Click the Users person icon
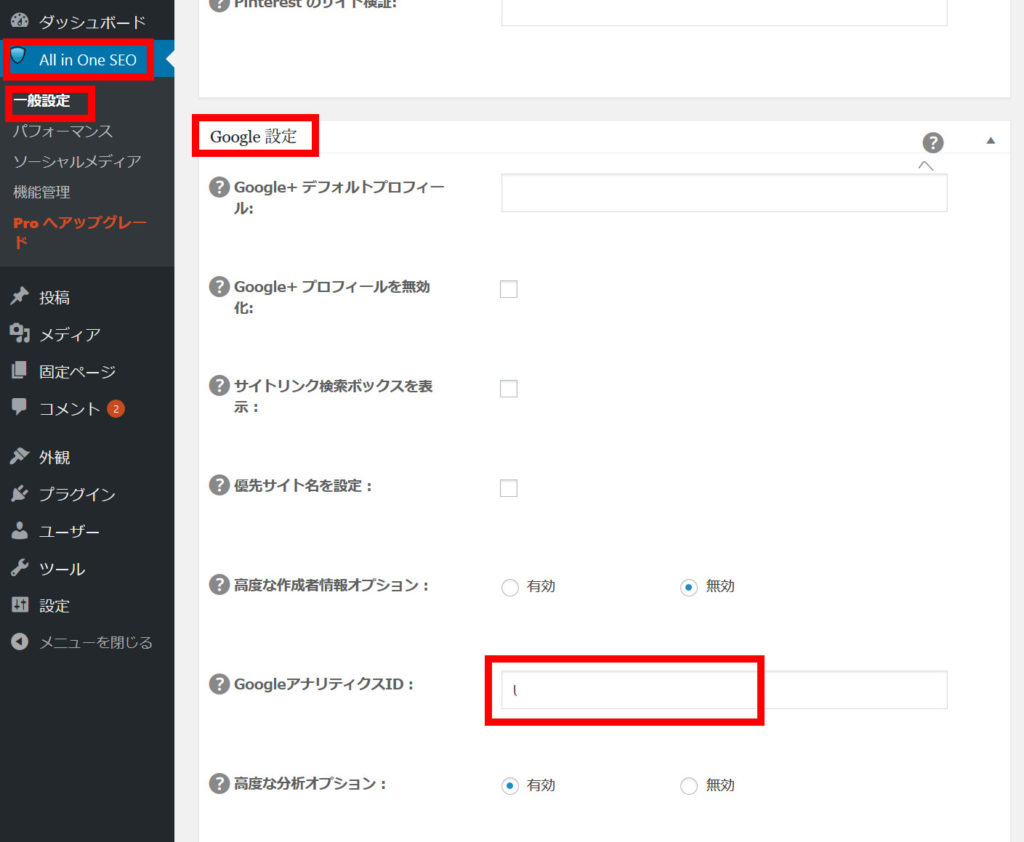This screenshot has height=842, width=1024. coord(20,530)
